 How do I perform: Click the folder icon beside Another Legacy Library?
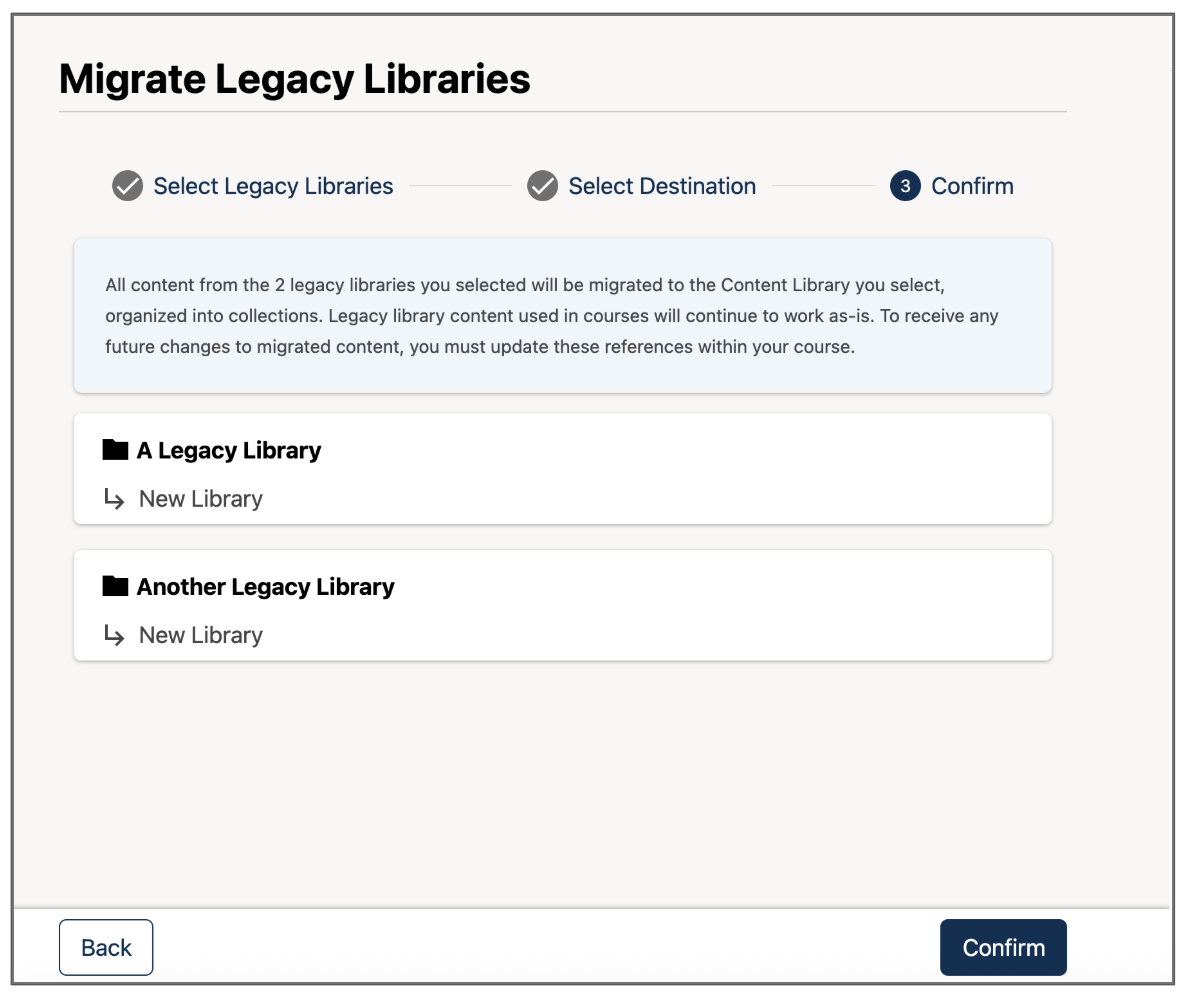[x=113, y=586]
